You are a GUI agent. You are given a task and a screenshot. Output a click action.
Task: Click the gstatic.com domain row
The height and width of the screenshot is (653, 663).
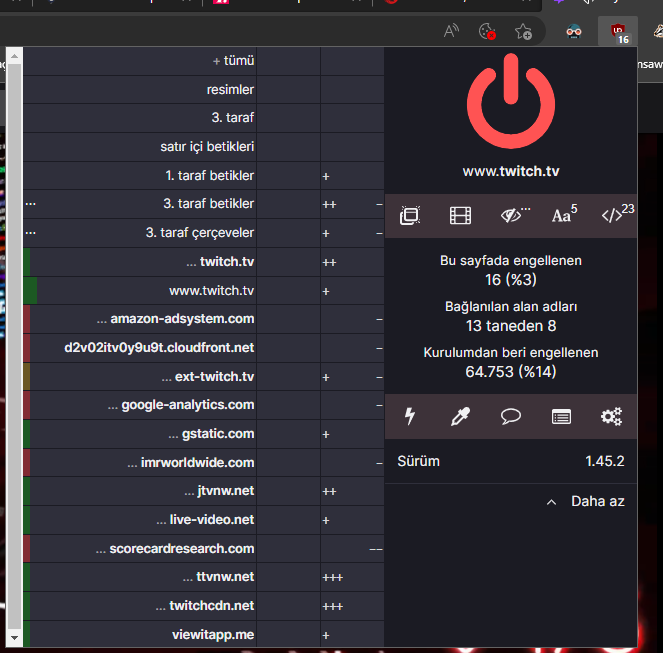tap(140, 434)
